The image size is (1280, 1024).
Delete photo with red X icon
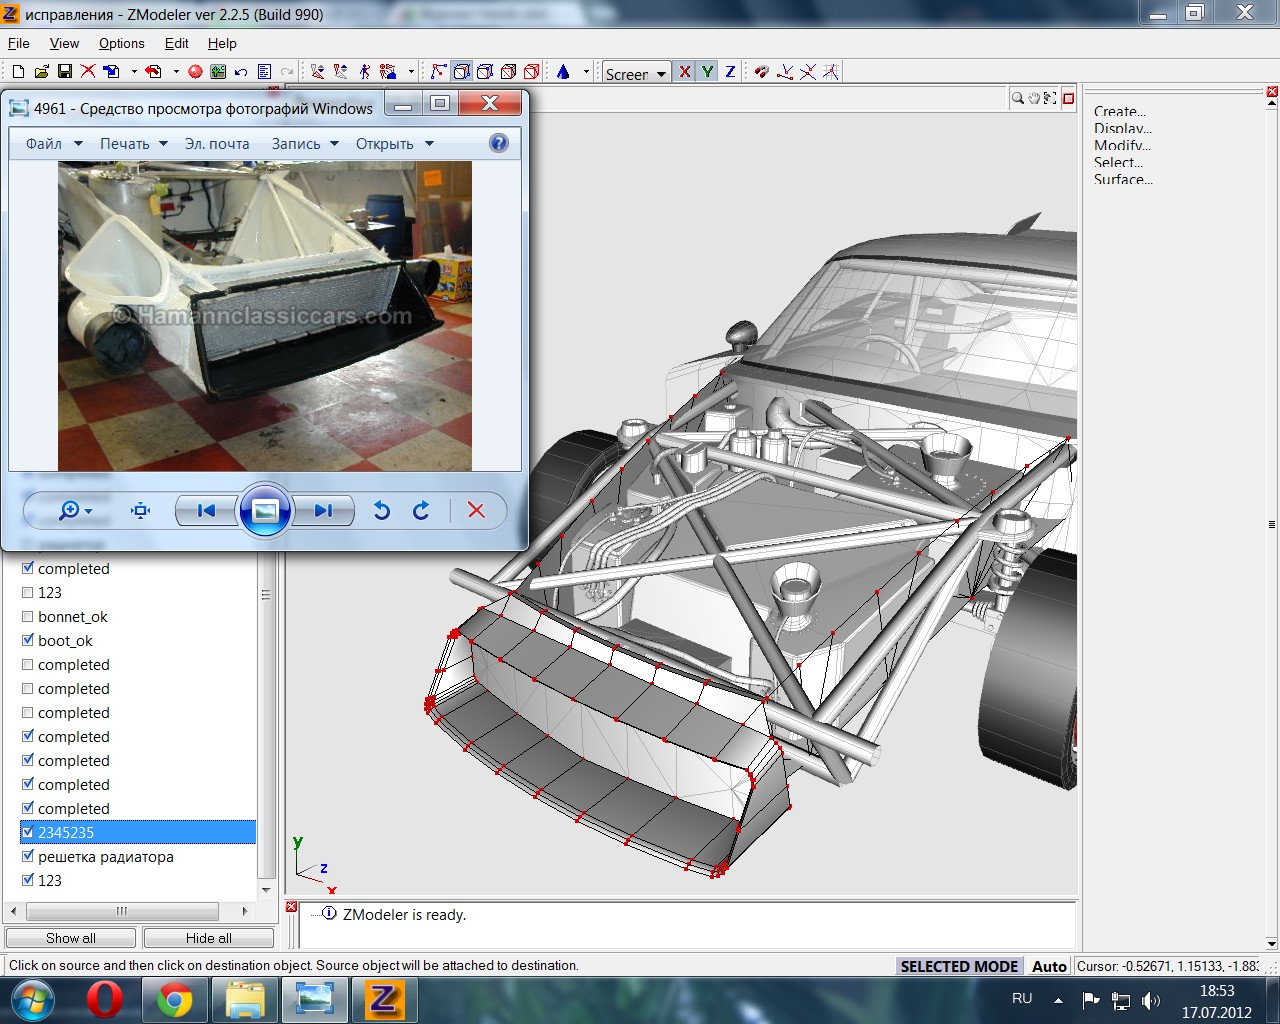coord(476,511)
